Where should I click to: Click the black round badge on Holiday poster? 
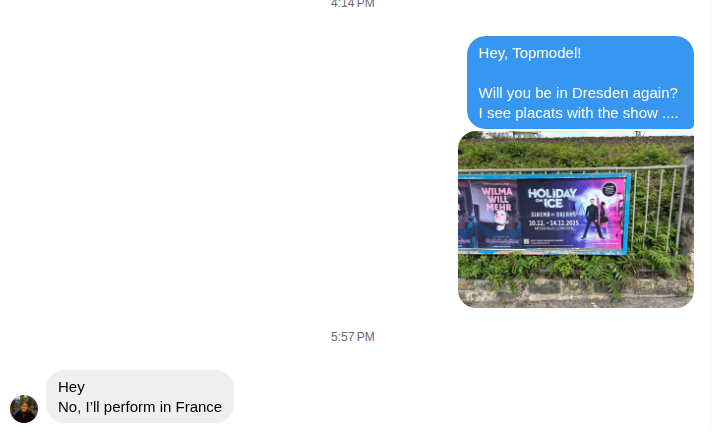pyautogui.click(x=609, y=188)
